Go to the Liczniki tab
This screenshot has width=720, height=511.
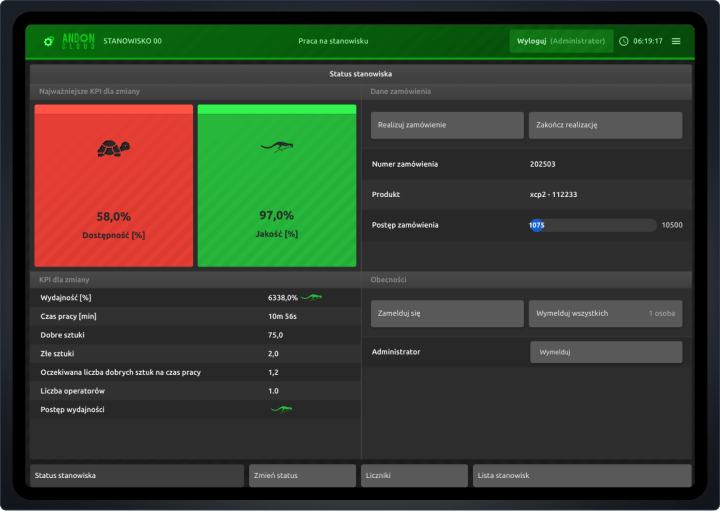pyautogui.click(x=414, y=476)
